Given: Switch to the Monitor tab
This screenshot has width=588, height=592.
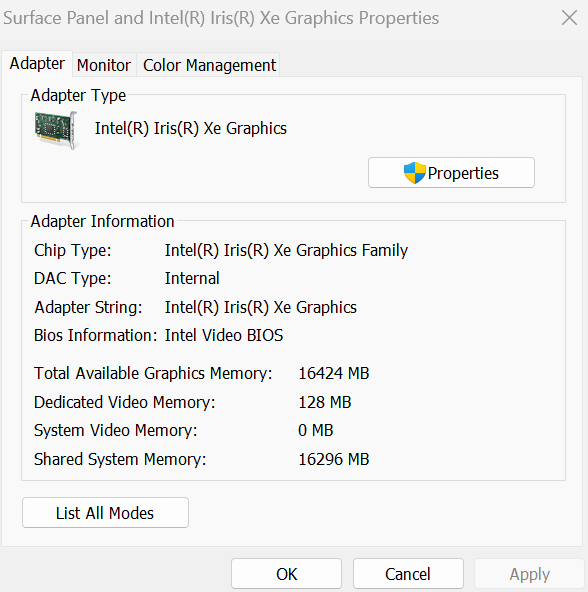Looking at the screenshot, I should coord(104,65).
